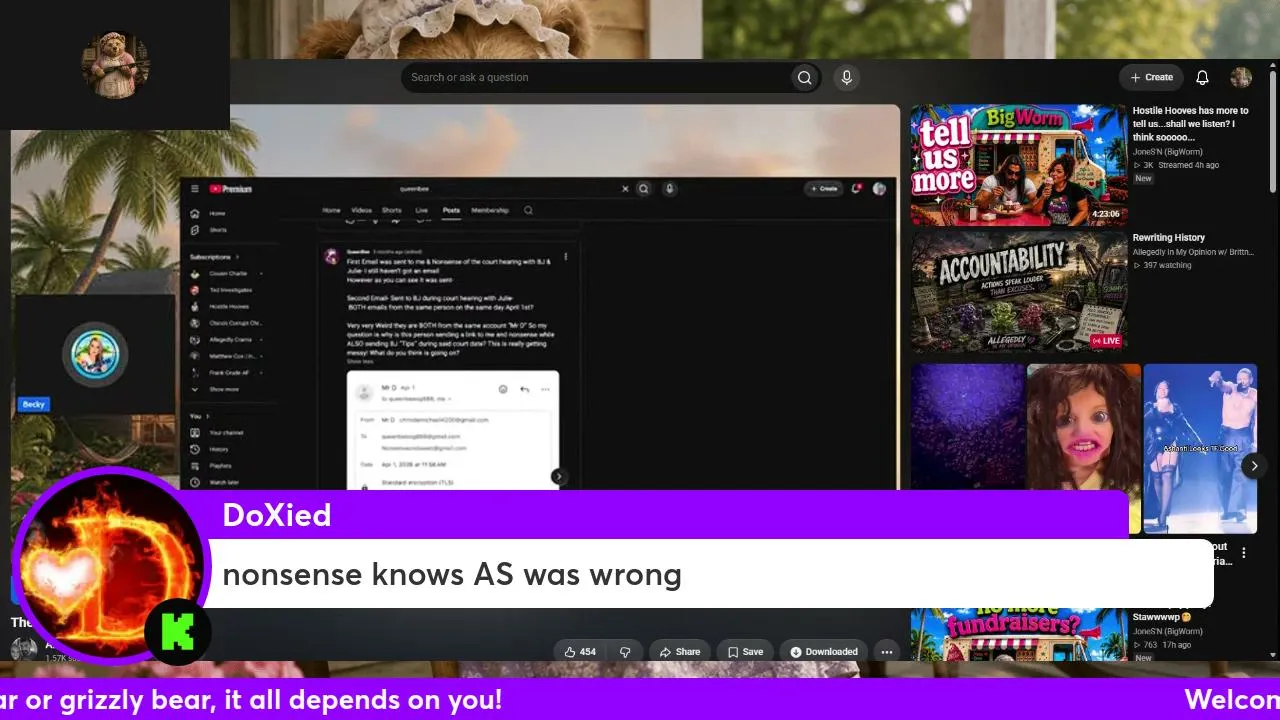Screen dimensions: 1280x720
Task: Save the video to a playlist
Action: coord(745,652)
